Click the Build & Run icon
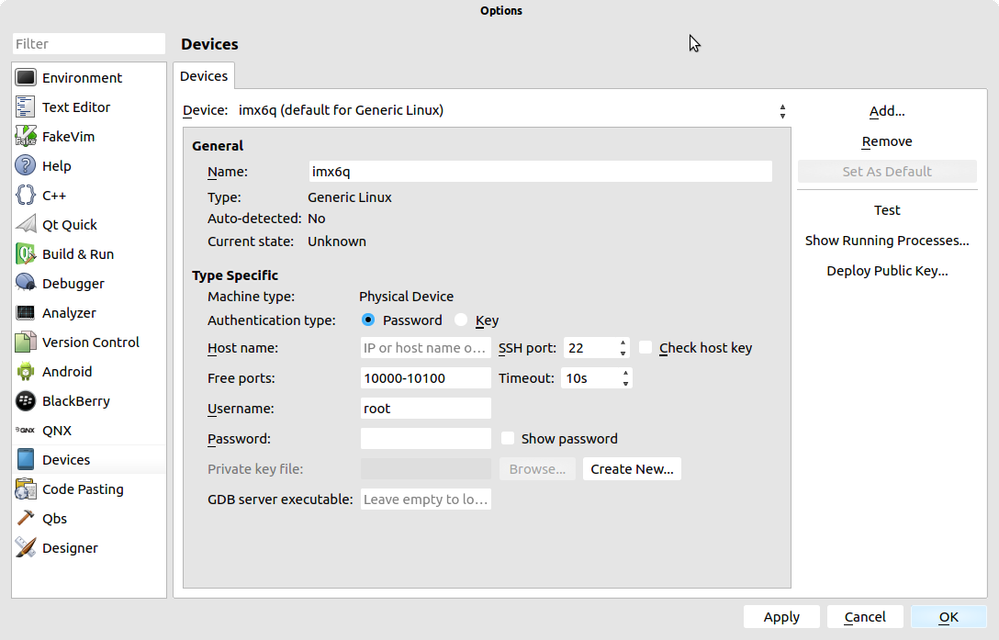Screen dimensions: 999x640 tap(26, 254)
